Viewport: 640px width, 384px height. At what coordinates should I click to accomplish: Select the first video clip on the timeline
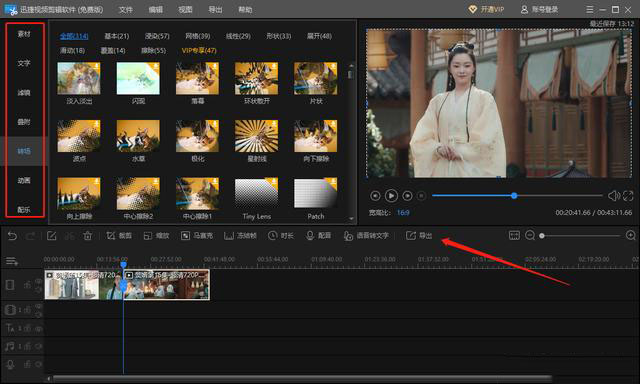tap(84, 284)
